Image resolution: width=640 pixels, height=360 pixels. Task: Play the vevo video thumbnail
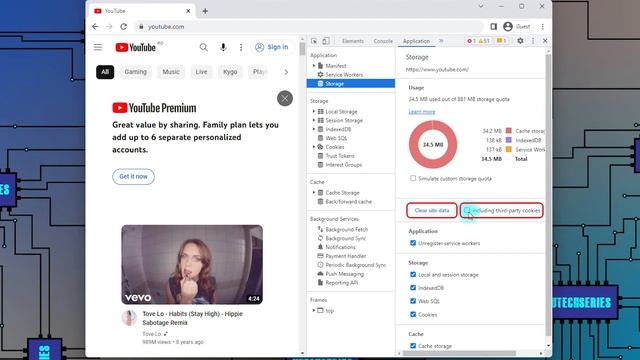click(192, 264)
